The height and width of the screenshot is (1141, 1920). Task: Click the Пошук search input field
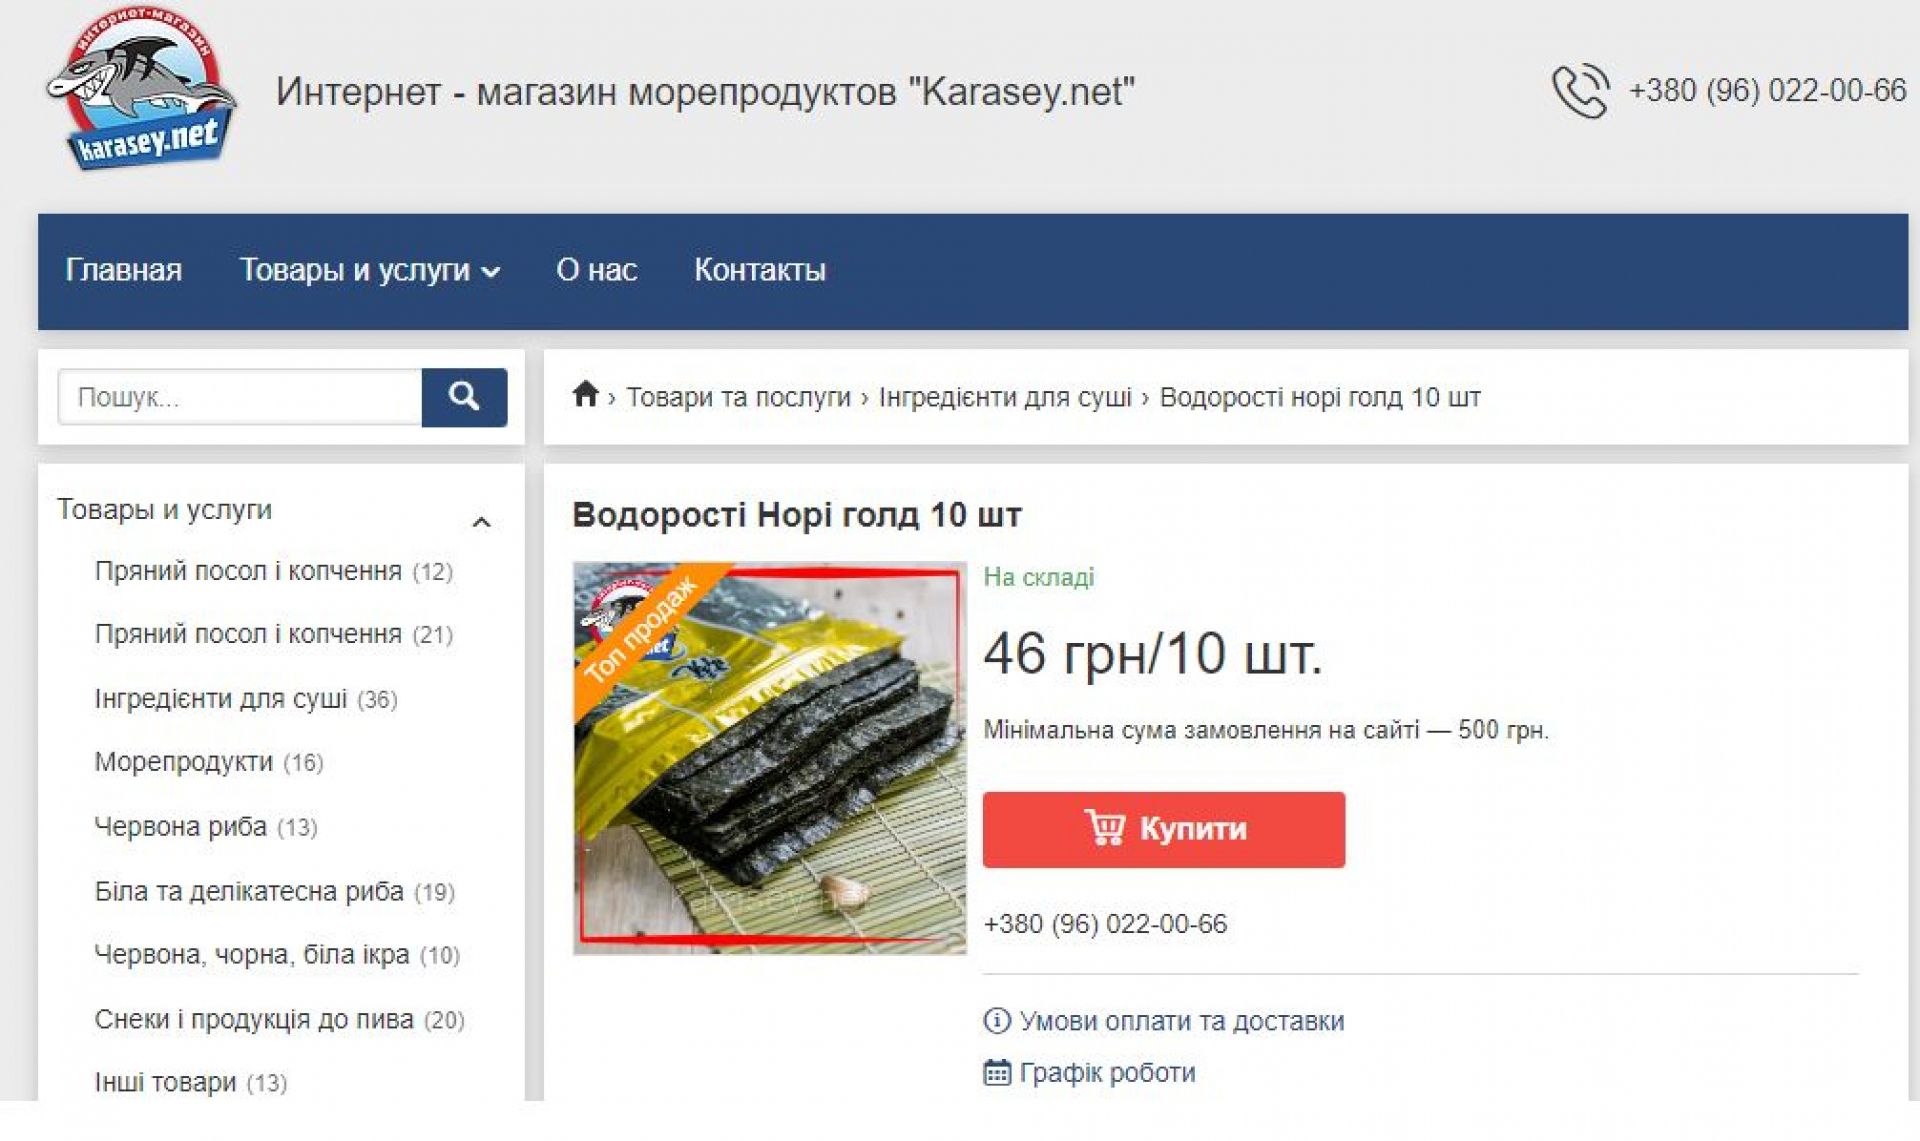coord(240,397)
